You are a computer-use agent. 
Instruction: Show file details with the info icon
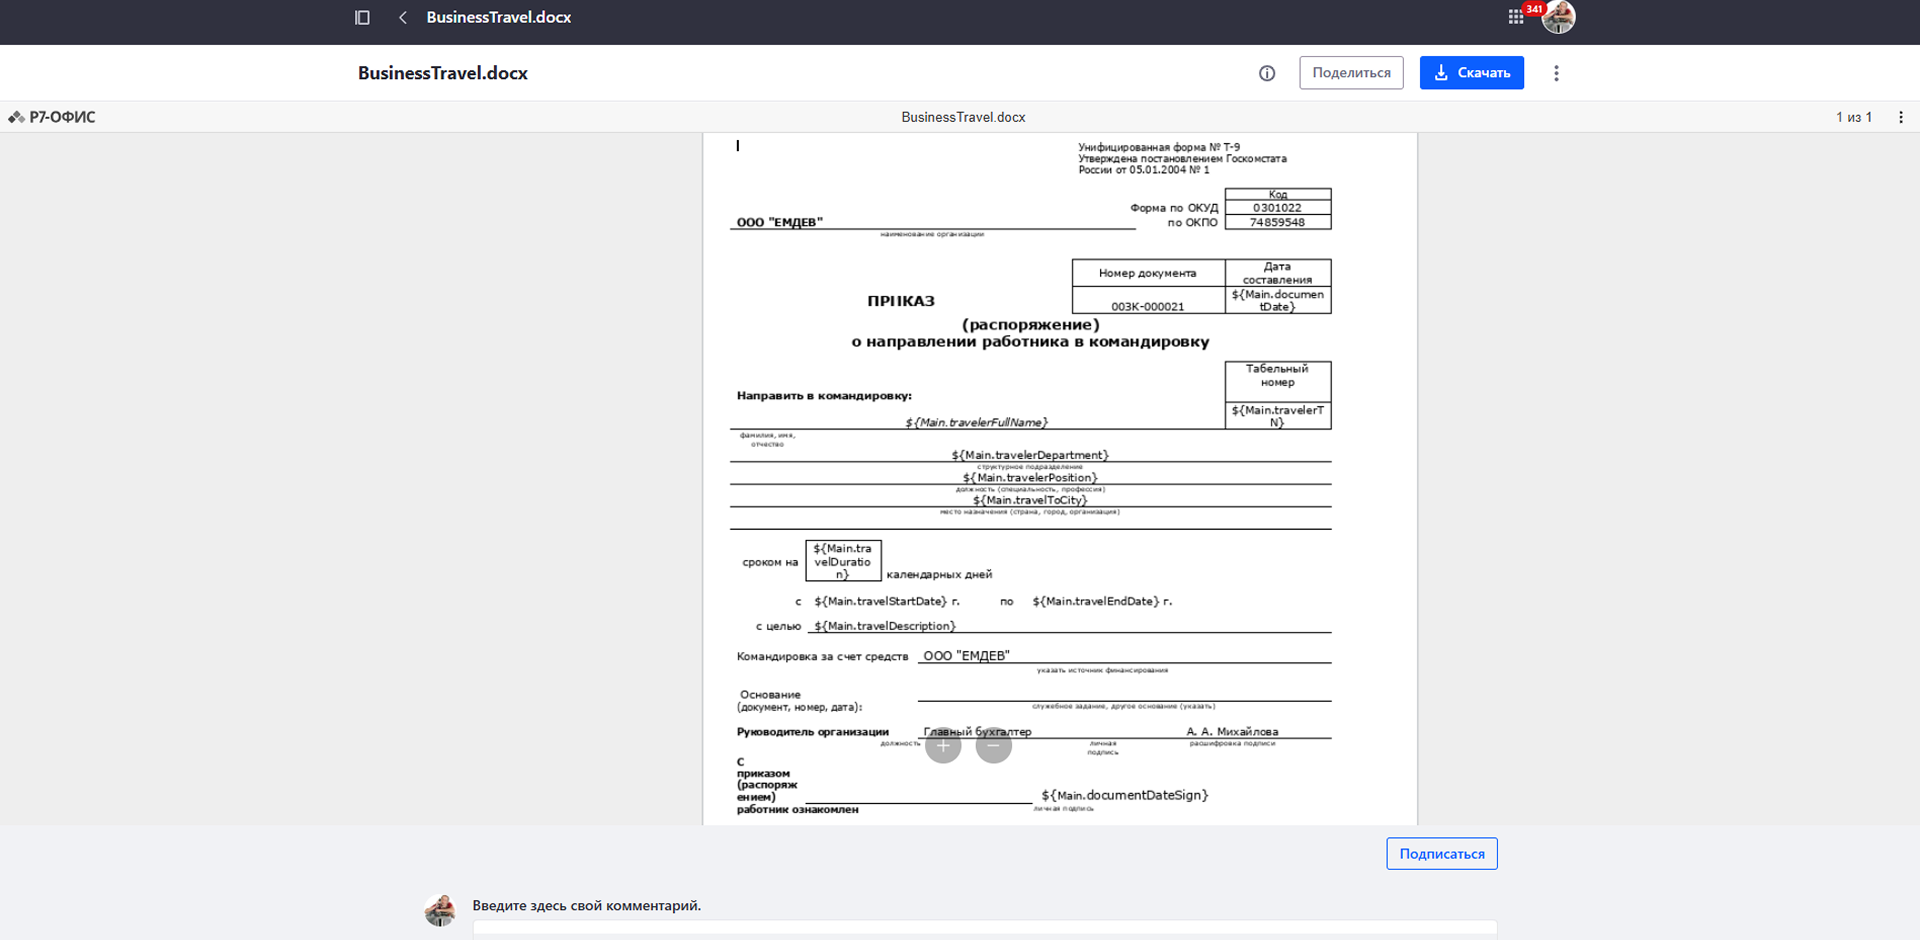pos(1267,73)
